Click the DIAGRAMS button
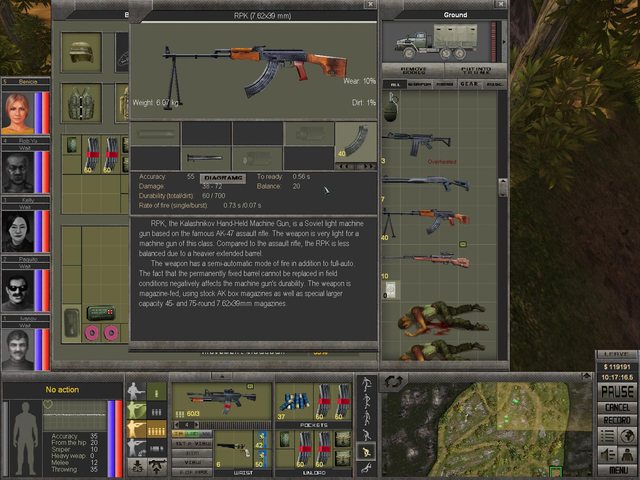This screenshot has width=640, height=480. click(x=223, y=178)
